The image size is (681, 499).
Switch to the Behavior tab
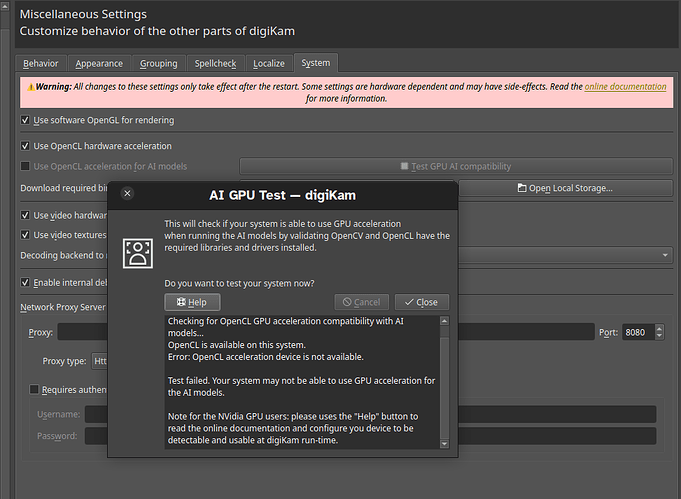click(40, 63)
